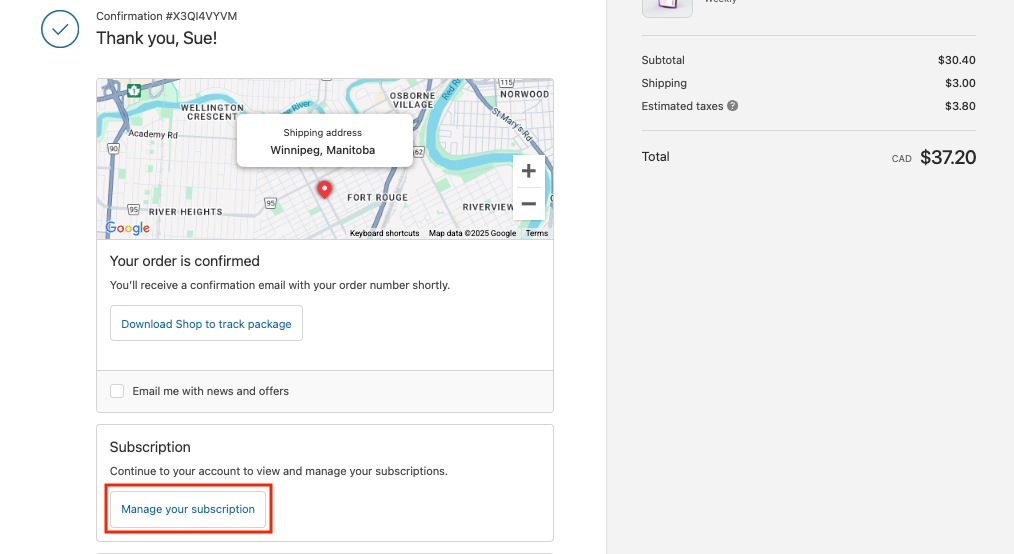1014x554 pixels.
Task: Click the NORWOOD map label
Action: [524, 94]
